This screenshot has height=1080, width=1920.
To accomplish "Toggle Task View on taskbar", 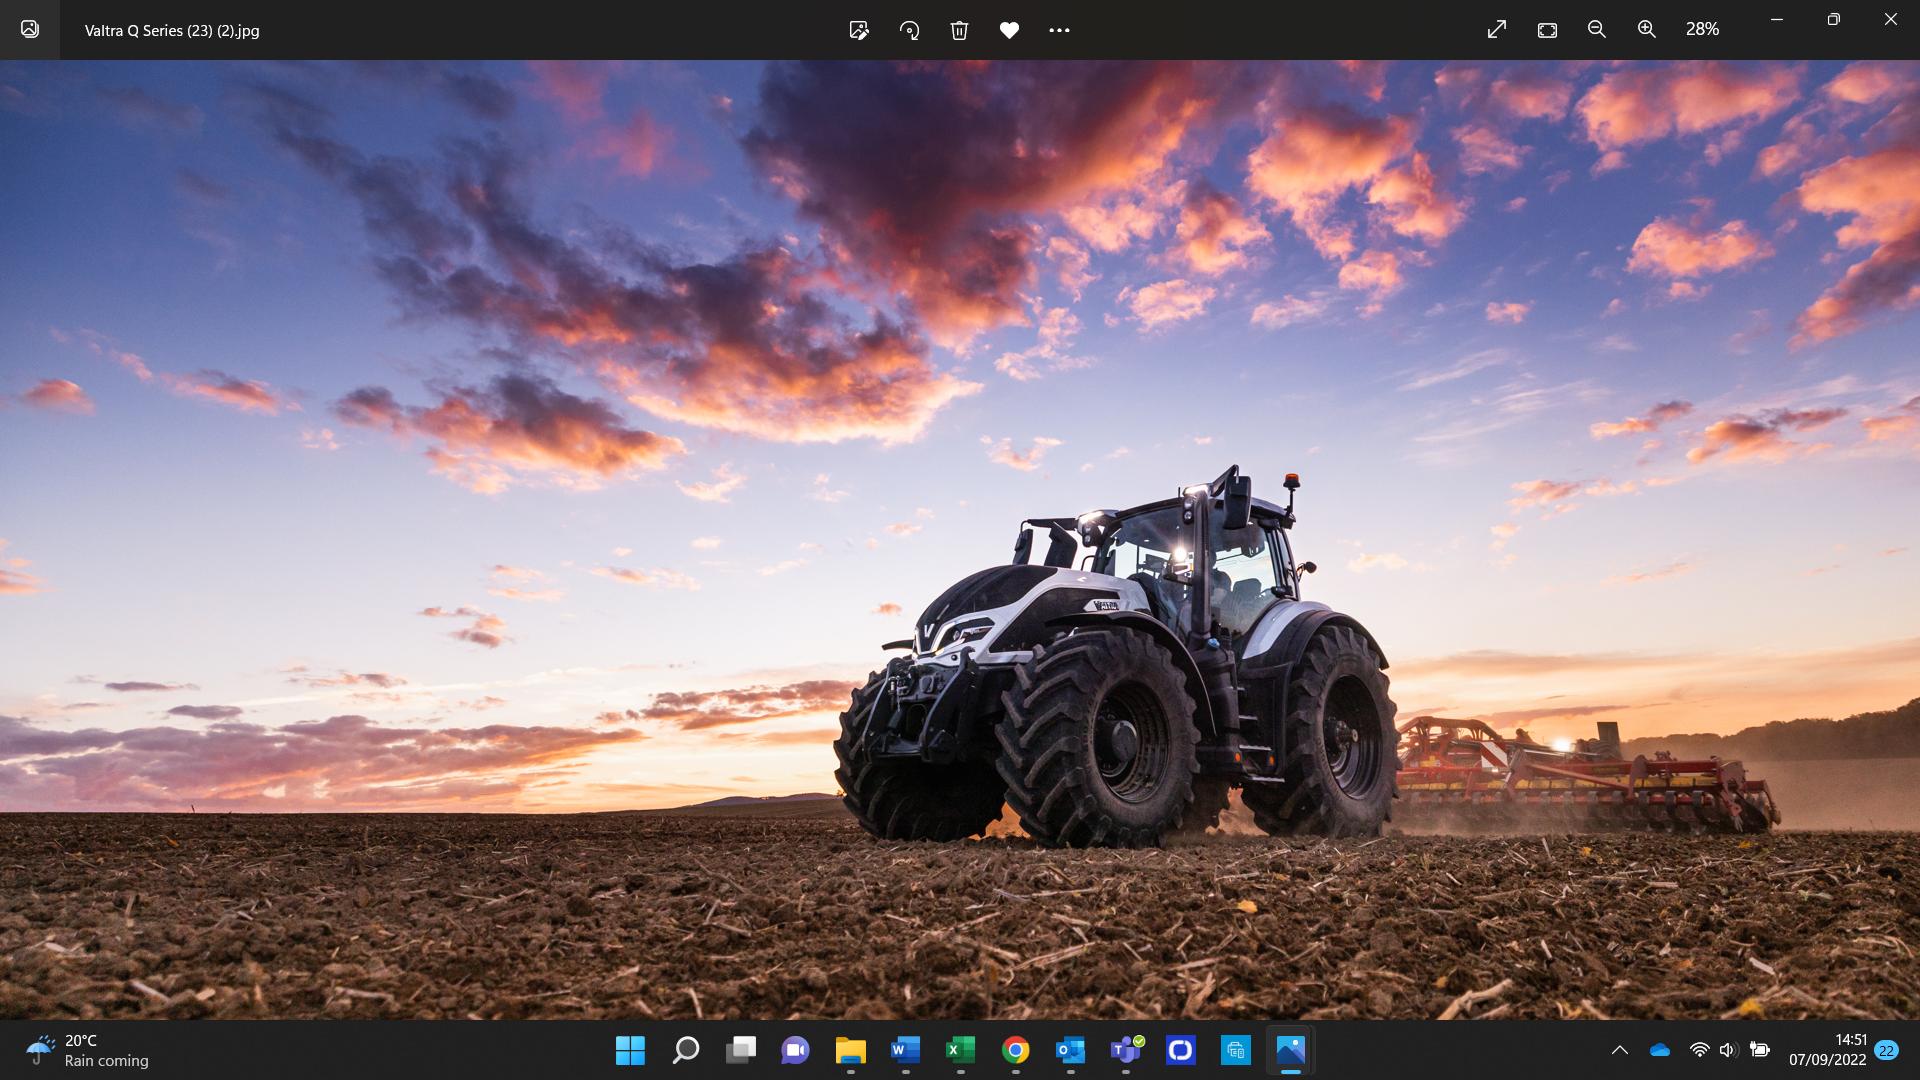I will click(x=741, y=1050).
